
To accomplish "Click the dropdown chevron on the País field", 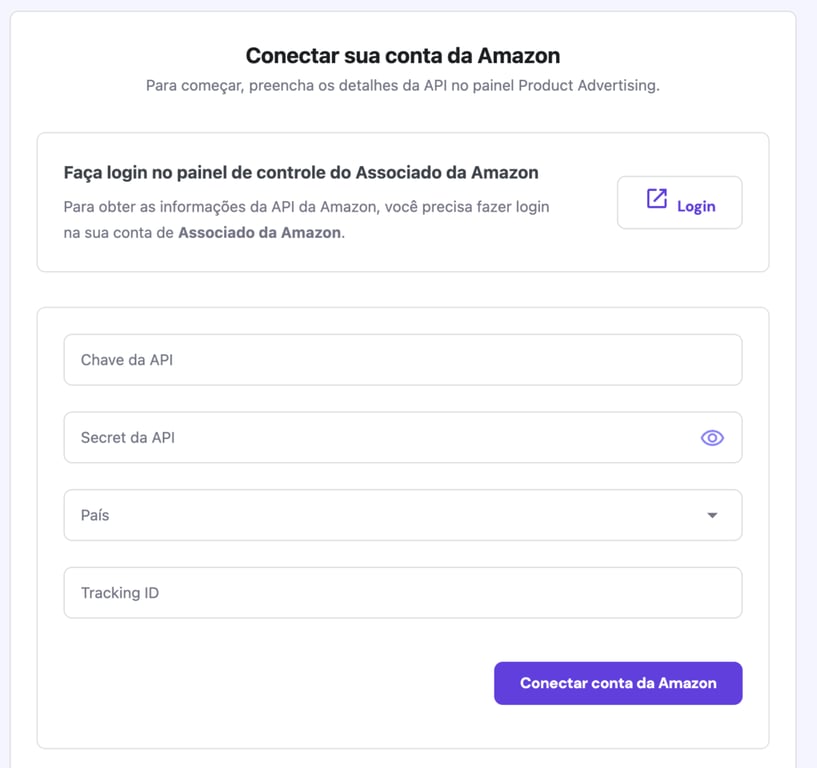I will click(712, 515).
